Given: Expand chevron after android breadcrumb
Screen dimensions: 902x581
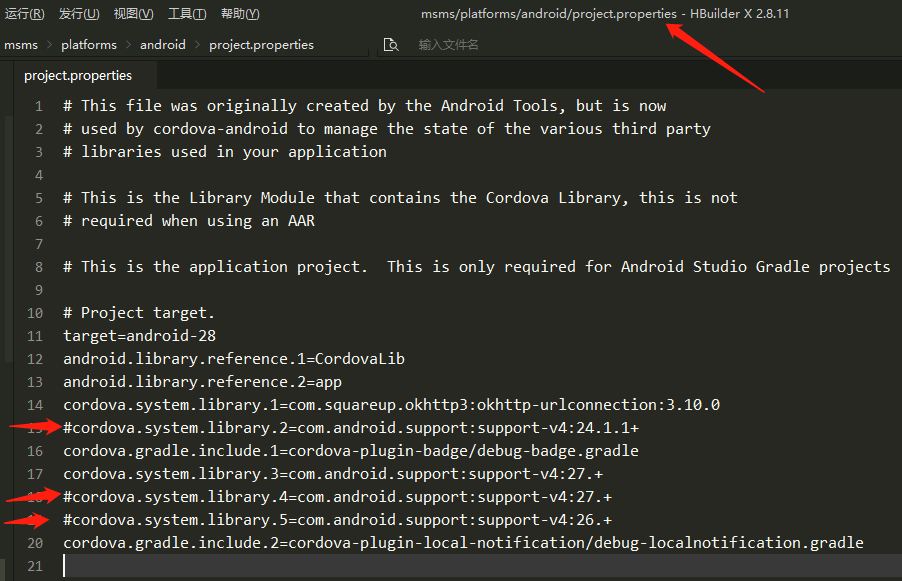Looking at the screenshot, I should point(197,45).
